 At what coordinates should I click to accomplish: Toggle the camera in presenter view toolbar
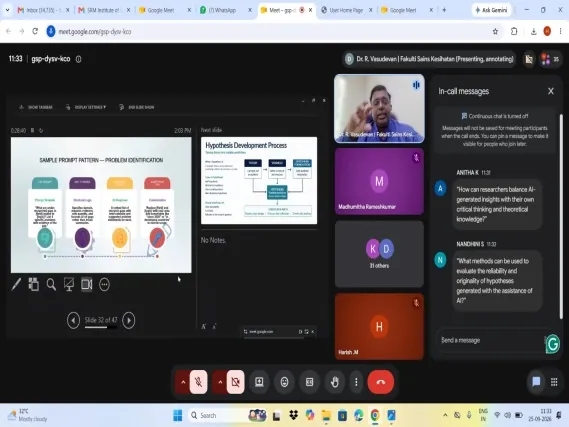click(x=87, y=284)
